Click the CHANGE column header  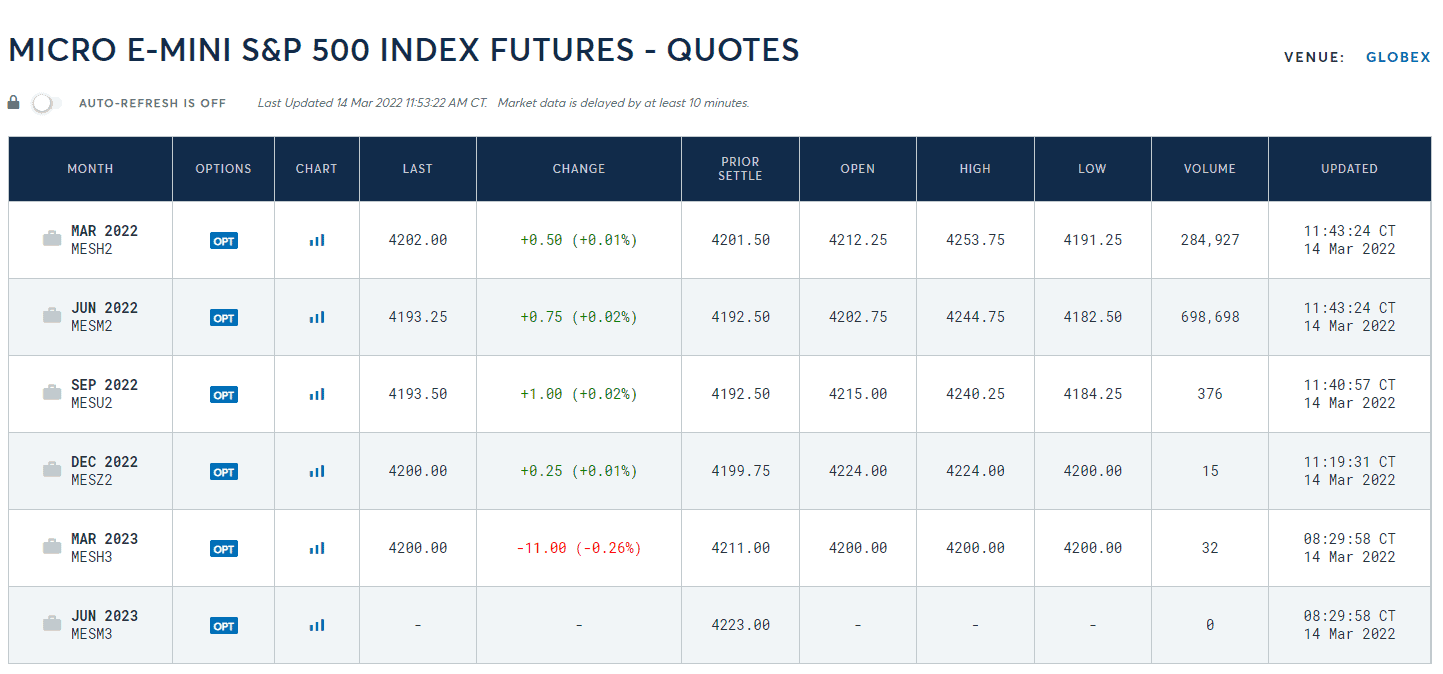579,169
